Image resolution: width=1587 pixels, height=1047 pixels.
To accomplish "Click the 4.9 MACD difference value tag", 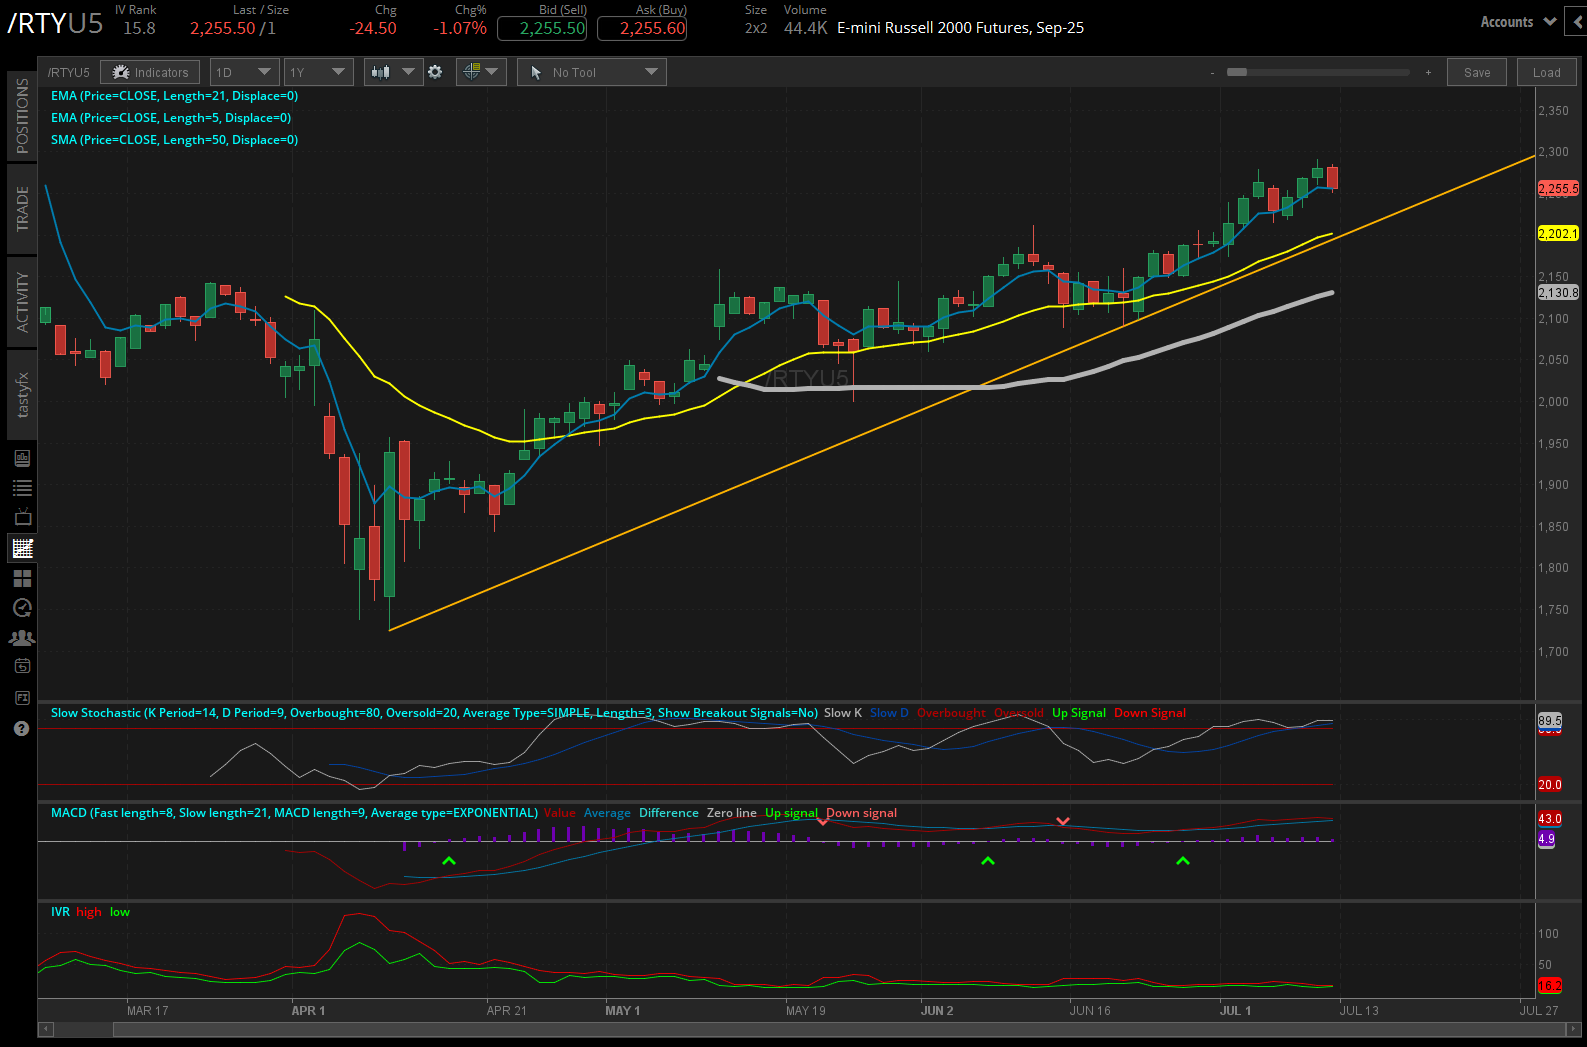I will pos(1546,838).
